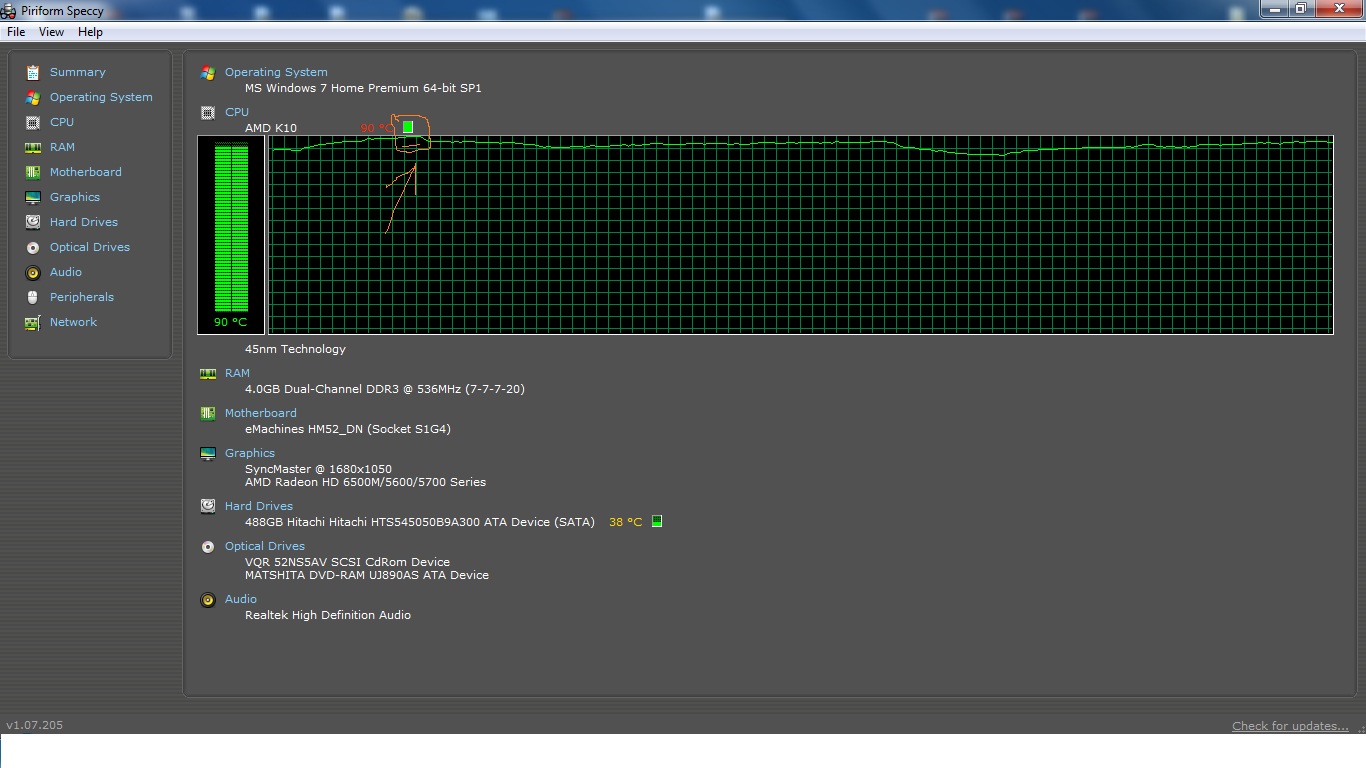Click the AMD K10 processor text
The height and width of the screenshot is (768, 1366).
pyautogui.click(x=271, y=128)
